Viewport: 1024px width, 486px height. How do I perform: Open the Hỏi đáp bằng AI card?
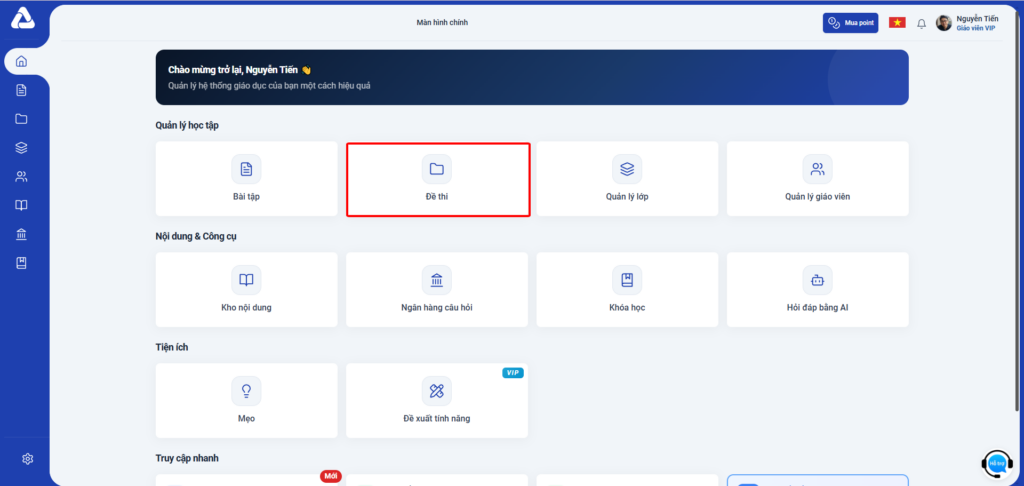point(818,289)
